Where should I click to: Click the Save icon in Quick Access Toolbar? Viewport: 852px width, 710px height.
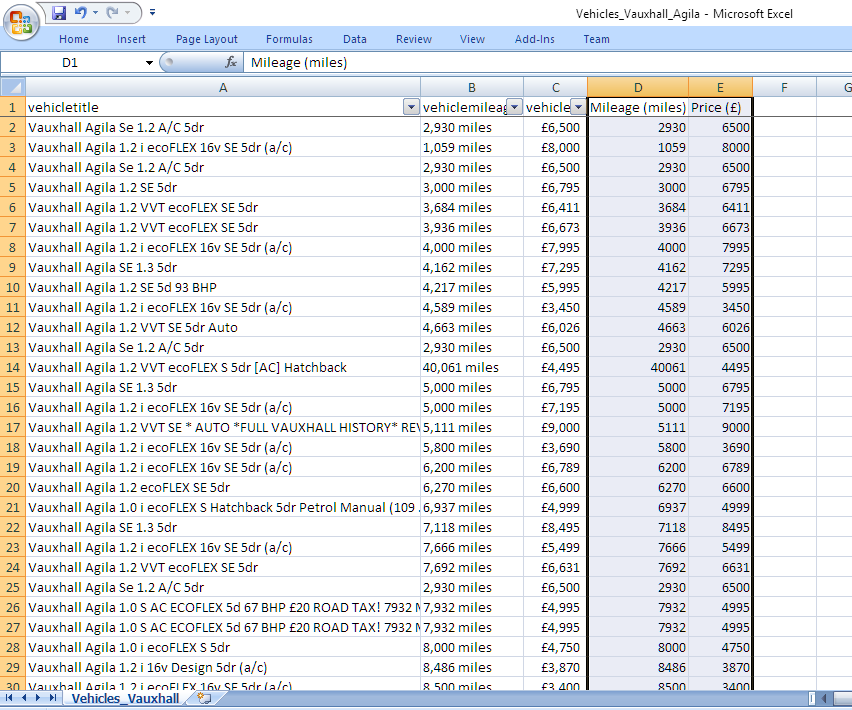click(x=59, y=13)
